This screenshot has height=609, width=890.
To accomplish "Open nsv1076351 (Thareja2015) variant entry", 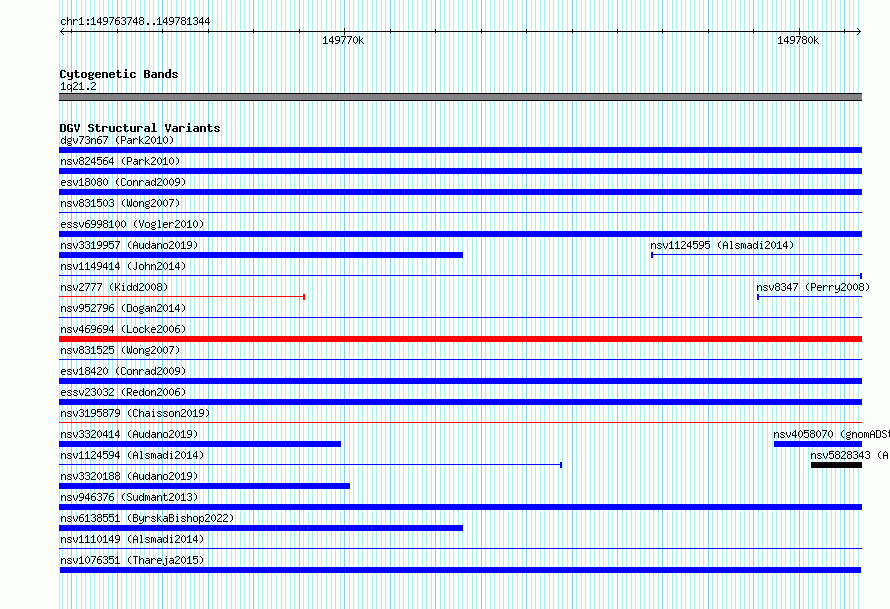I will (x=132, y=560).
